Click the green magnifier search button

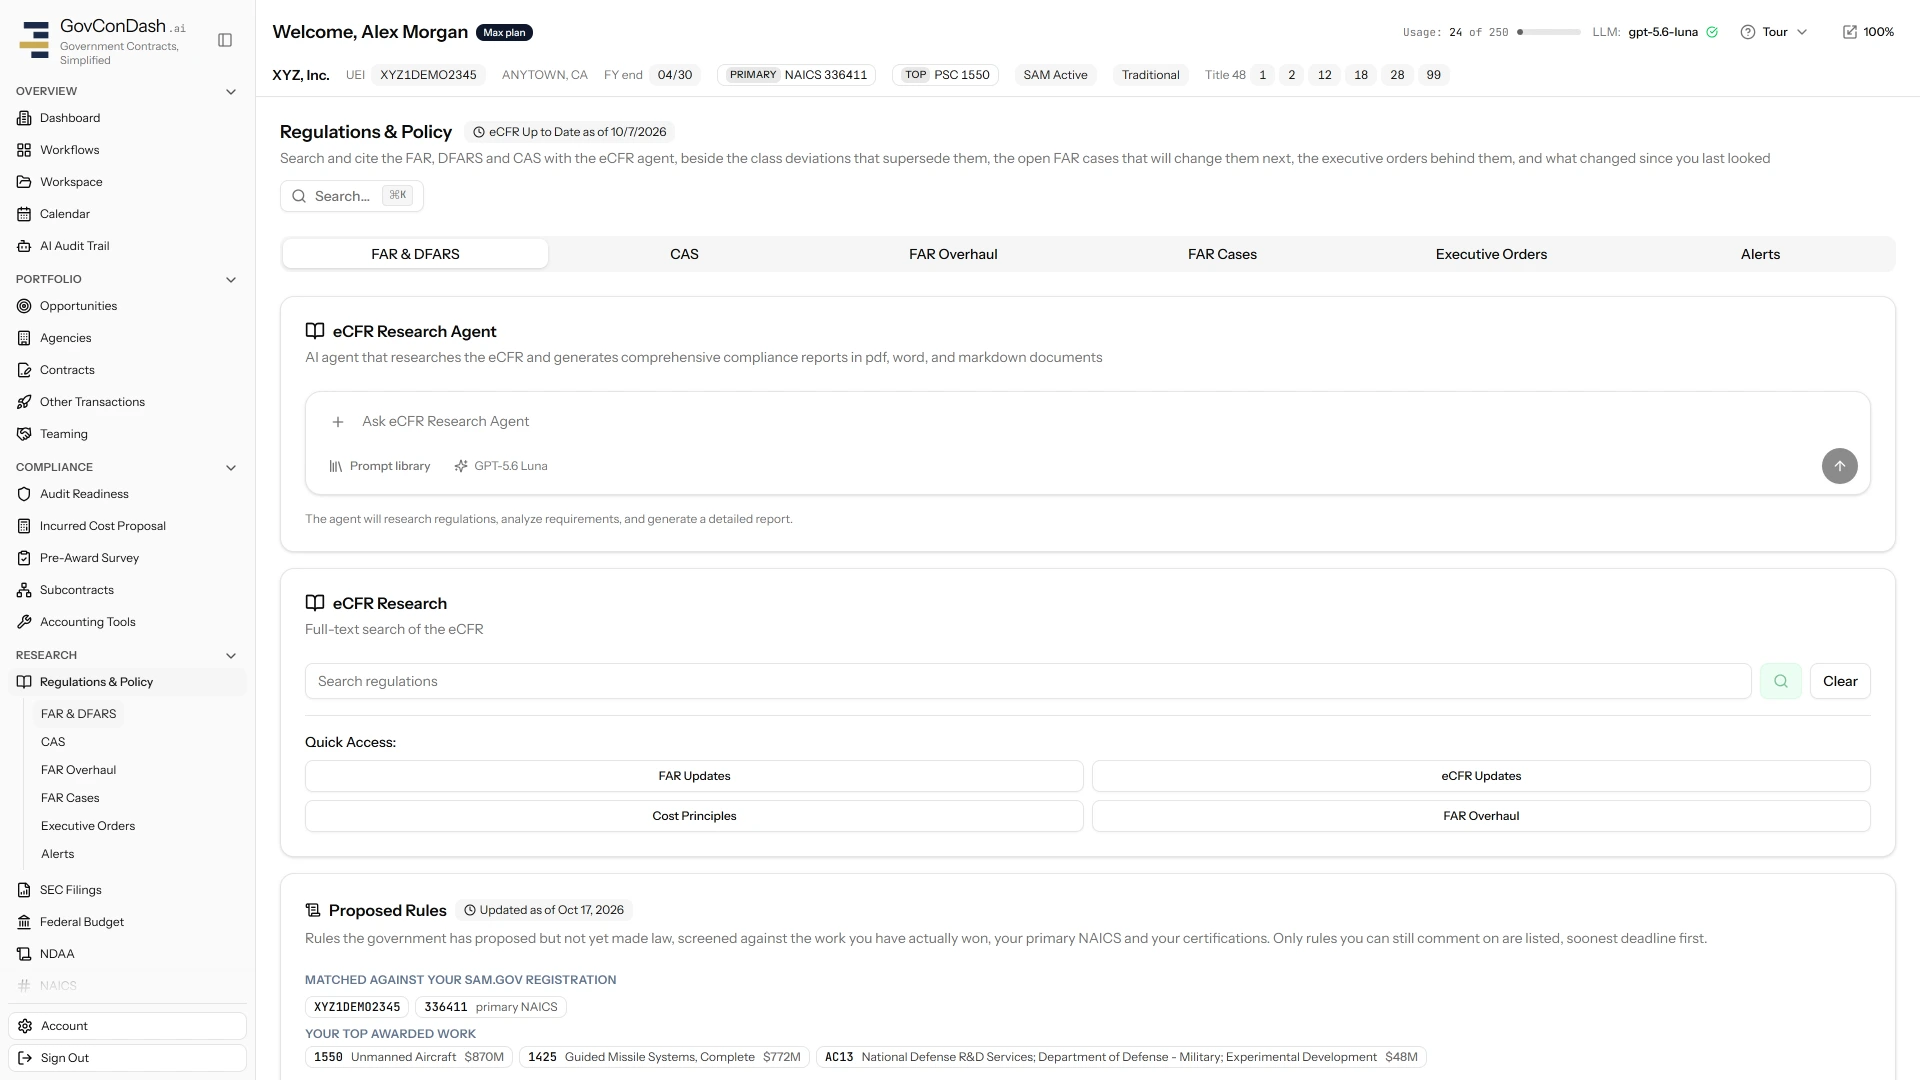tap(1780, 681)
